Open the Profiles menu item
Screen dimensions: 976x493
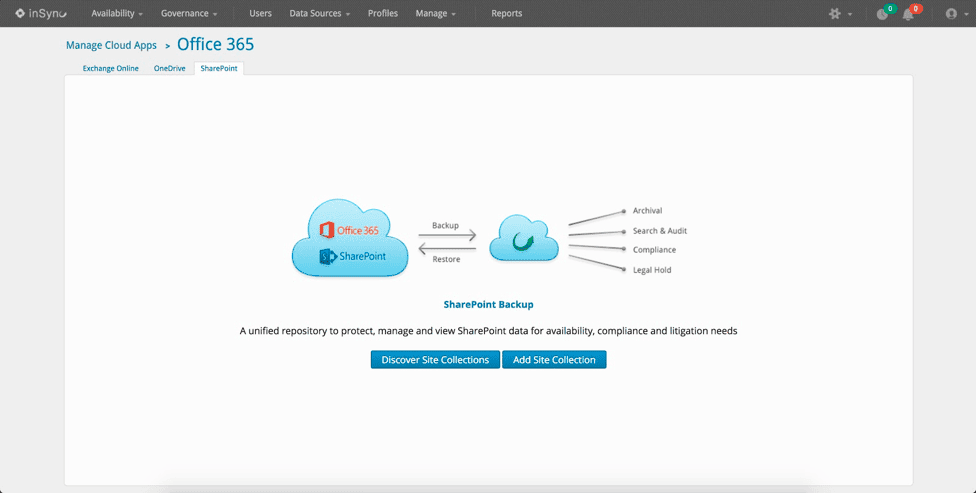(x=382, y=14)
